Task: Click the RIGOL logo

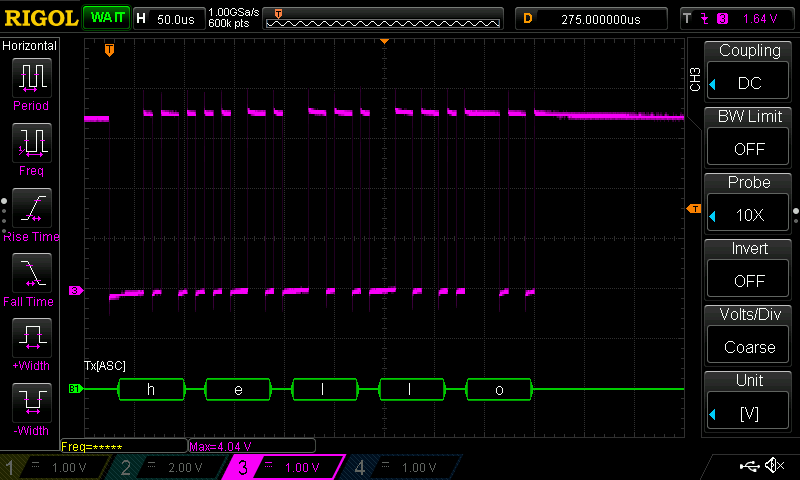Action: (x=40, y=18)
